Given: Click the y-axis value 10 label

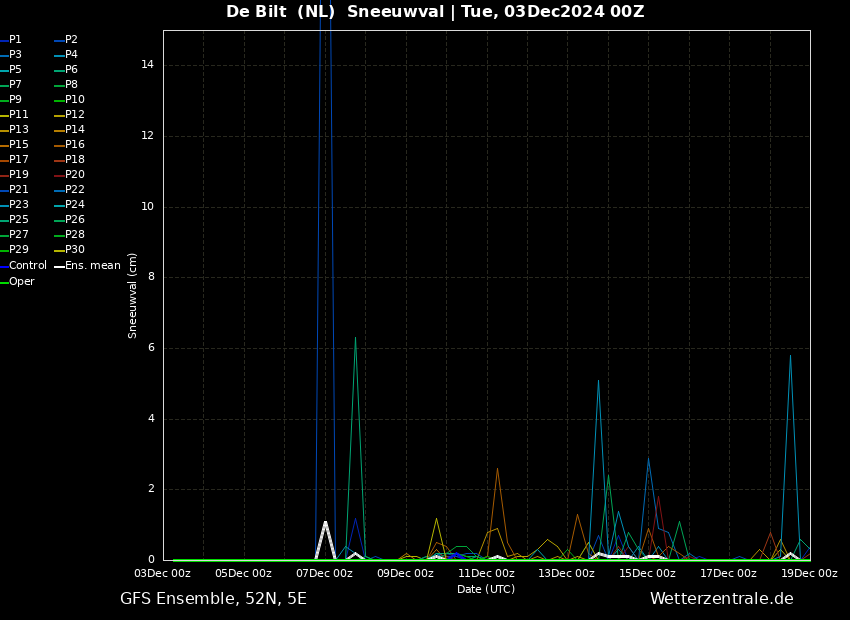Looking at the screenshot, I should pyautogui.click(x=147, y=206).
